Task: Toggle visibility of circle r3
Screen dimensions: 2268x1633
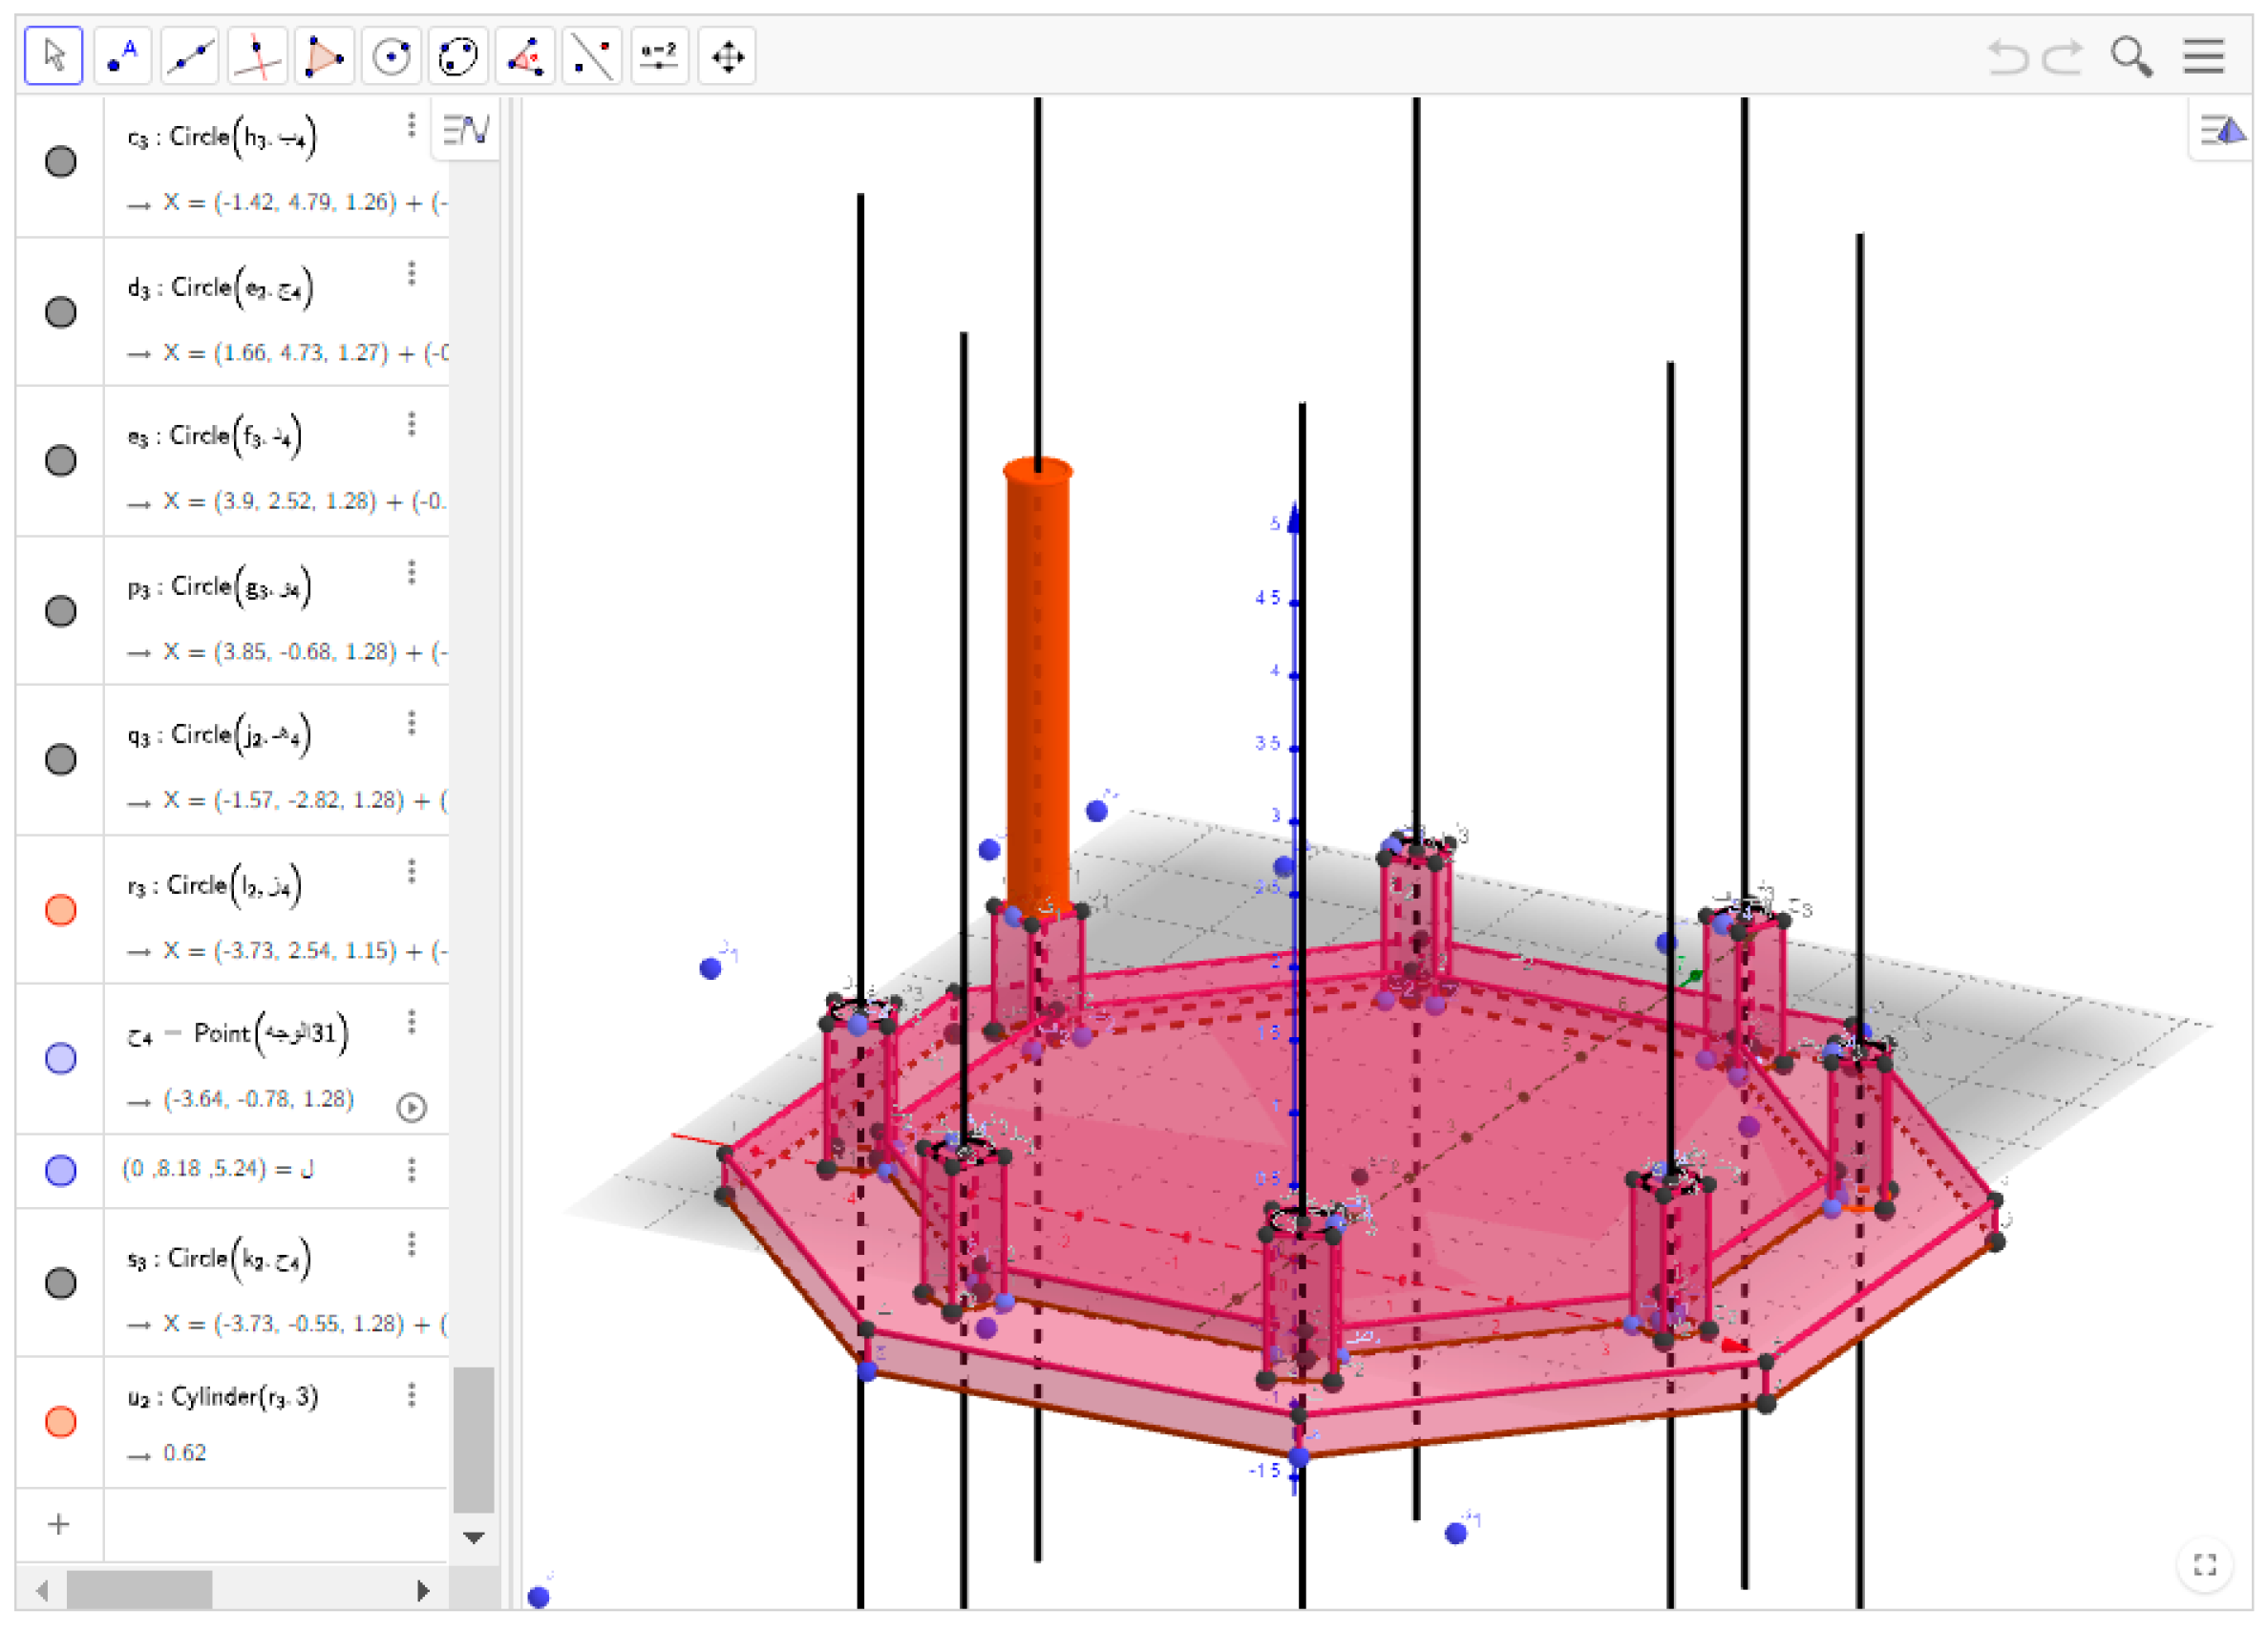Action: click(61, 910)
